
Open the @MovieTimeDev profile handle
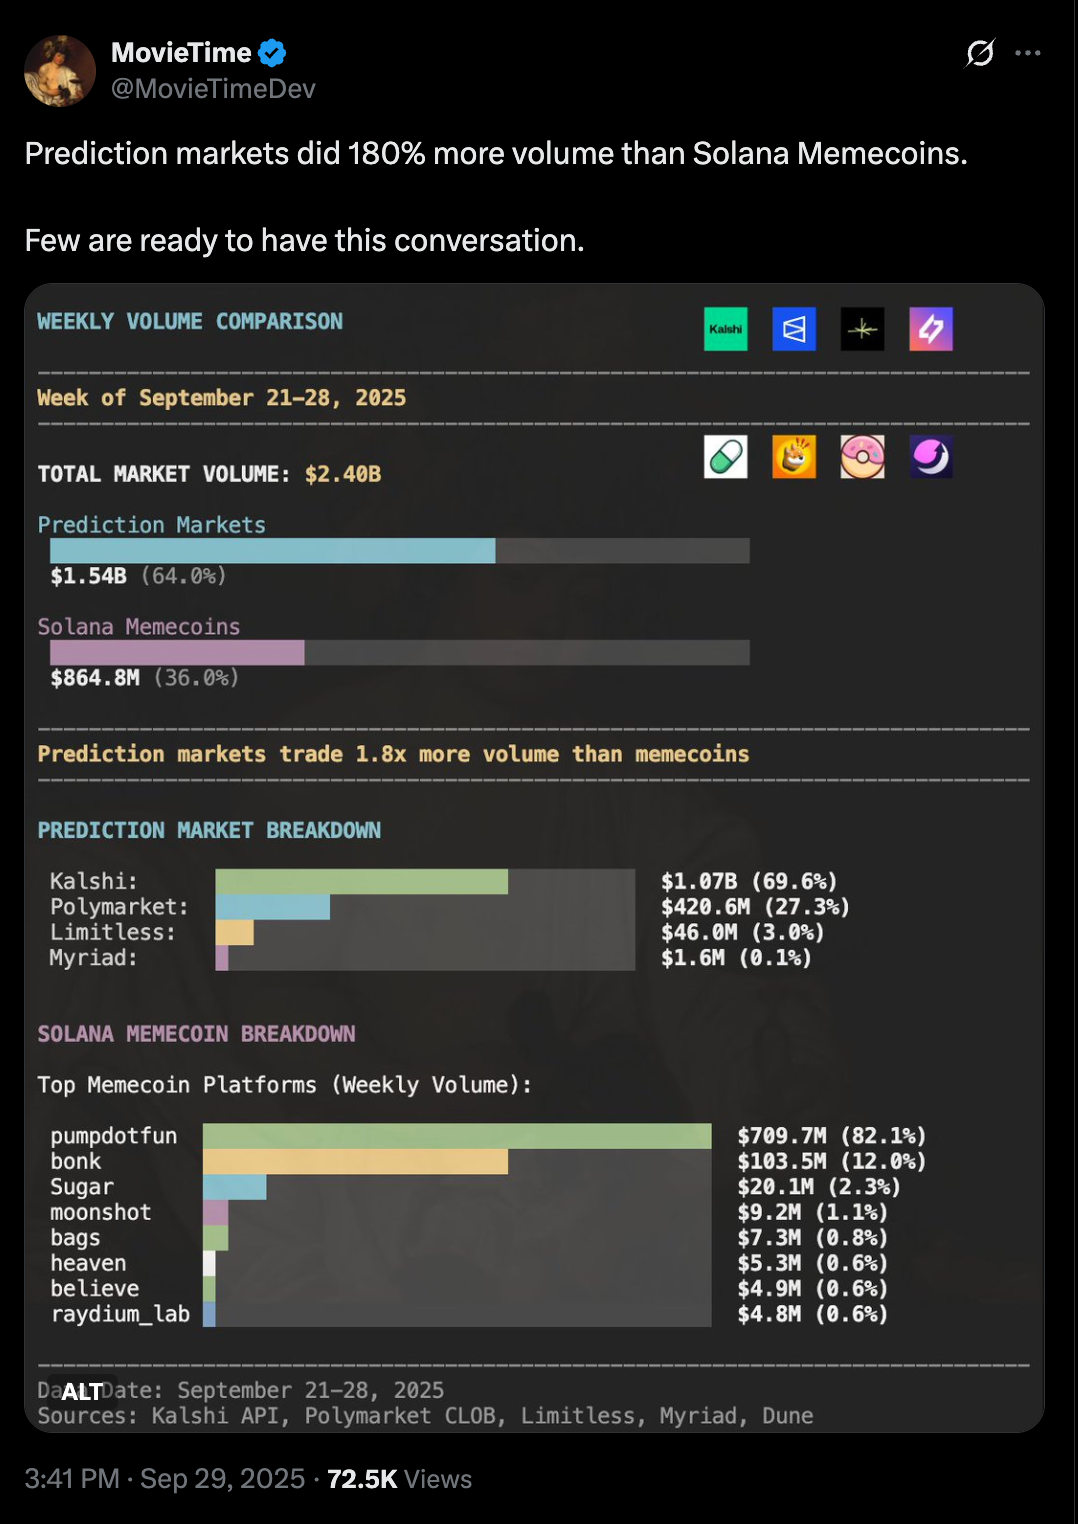(x=213, y=89)
